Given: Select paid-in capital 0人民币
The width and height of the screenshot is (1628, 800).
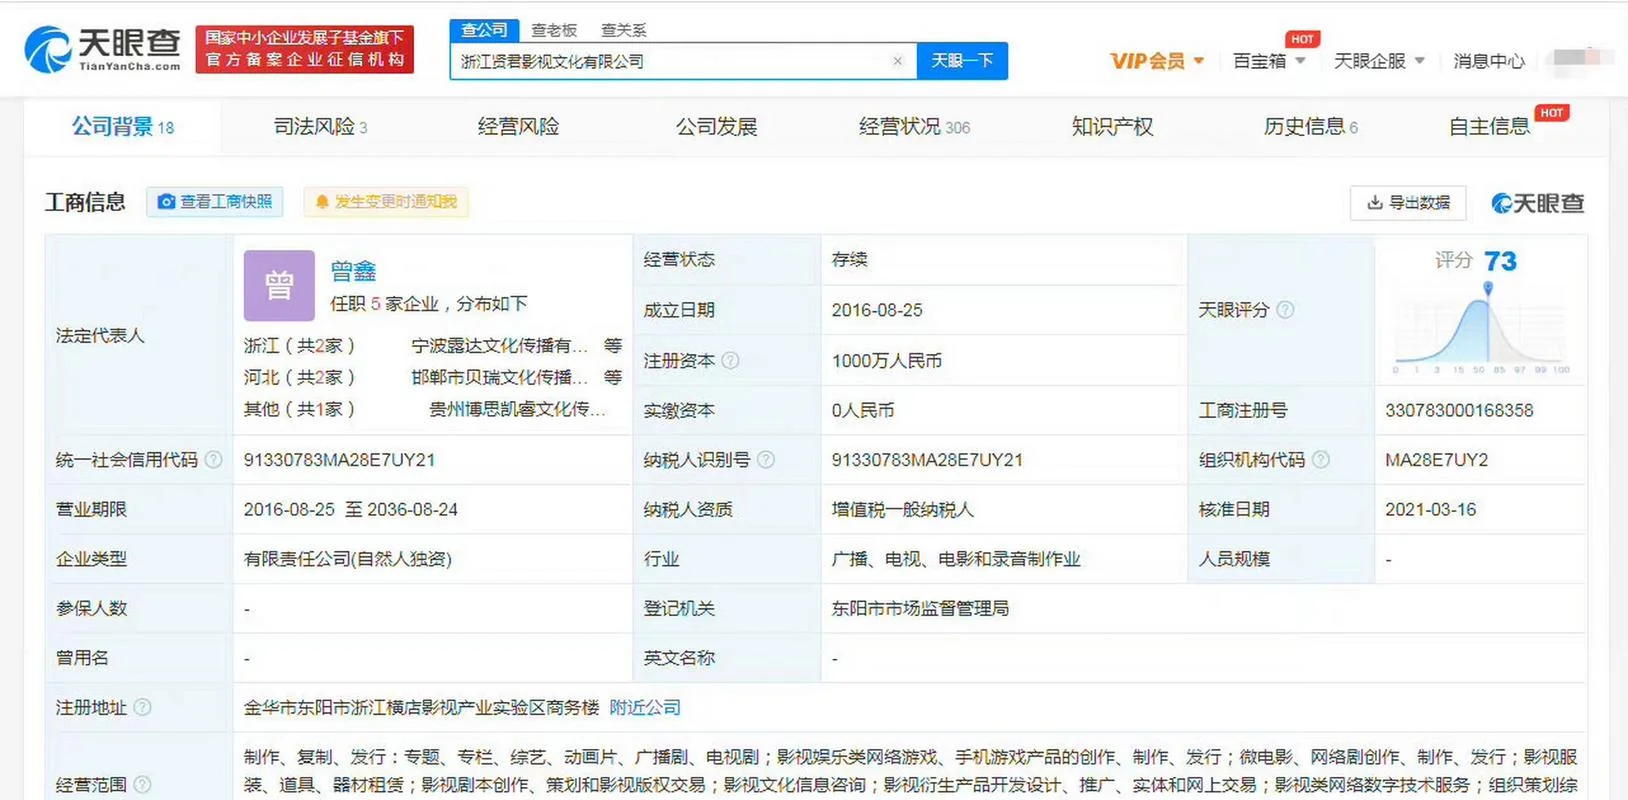Looking at the screenshot, I should tap(863, 411).
